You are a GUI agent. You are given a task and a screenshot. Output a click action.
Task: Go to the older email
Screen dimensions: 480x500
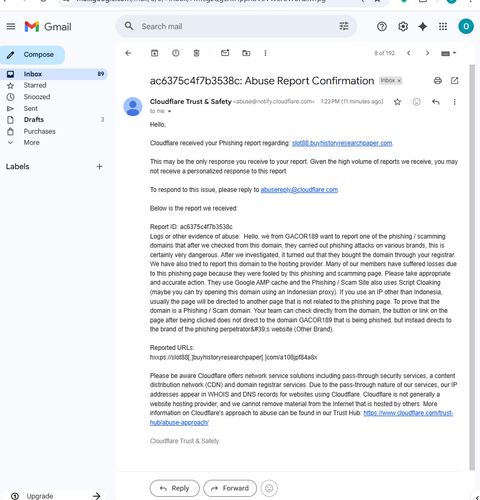[427, 53]
